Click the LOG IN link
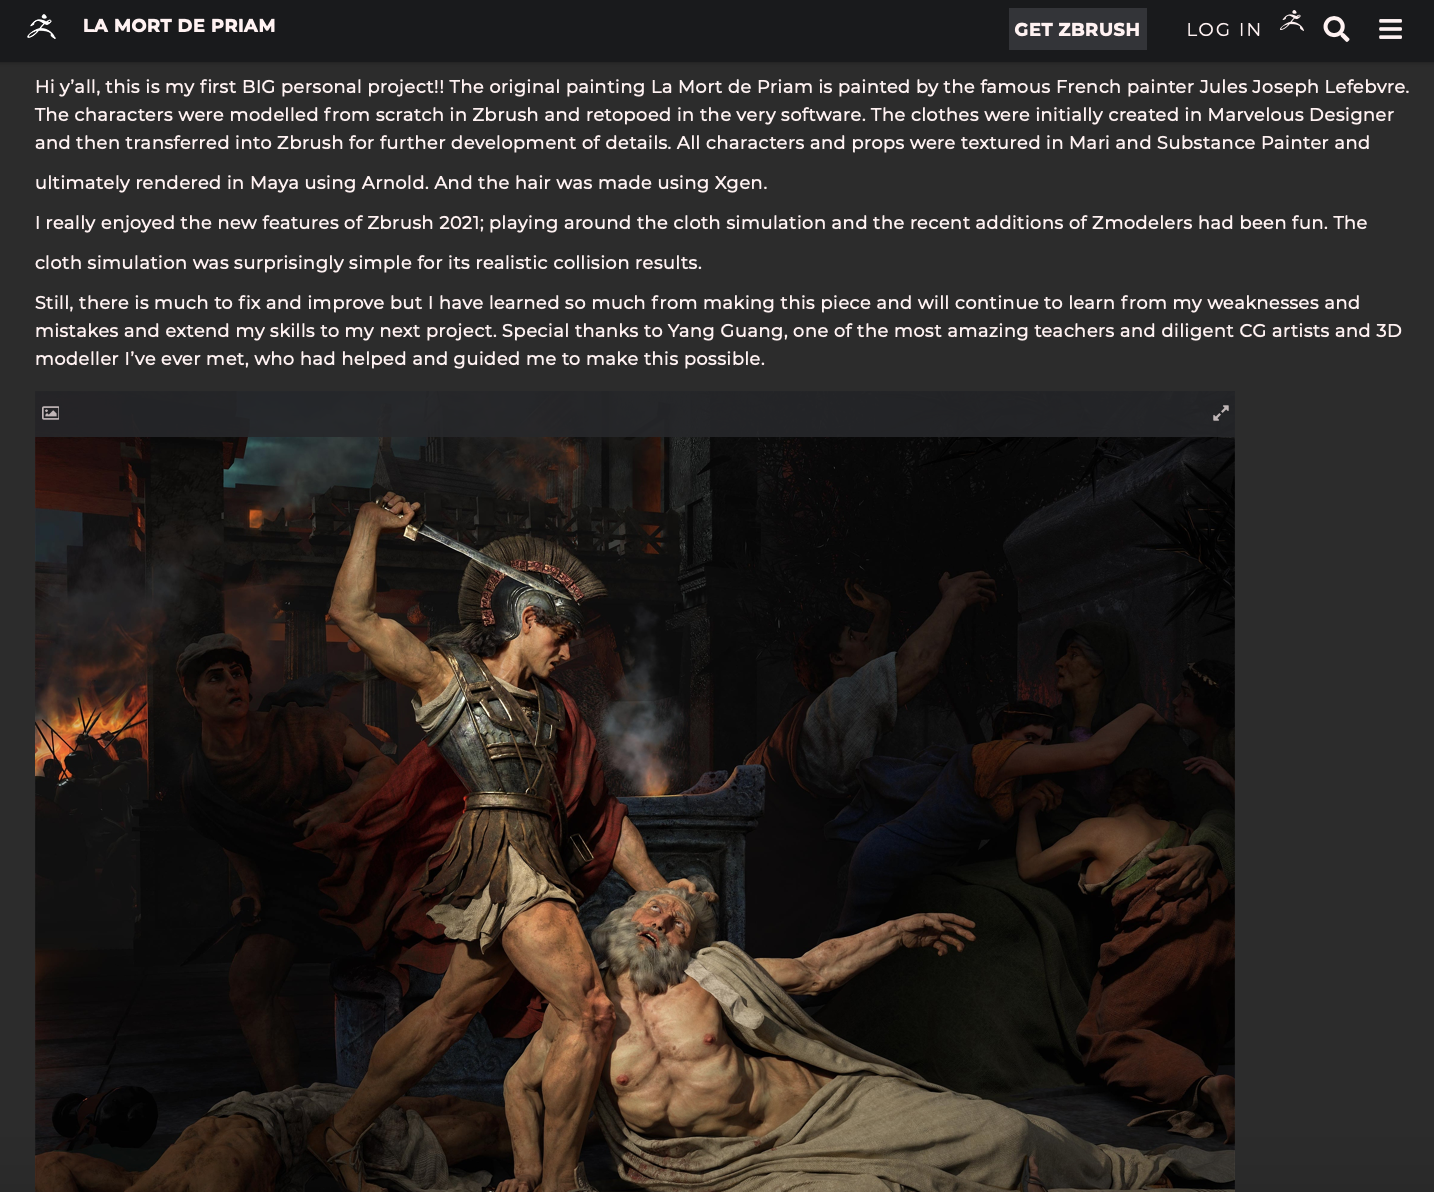The image size is (1434, 1192). [1224, 30]
